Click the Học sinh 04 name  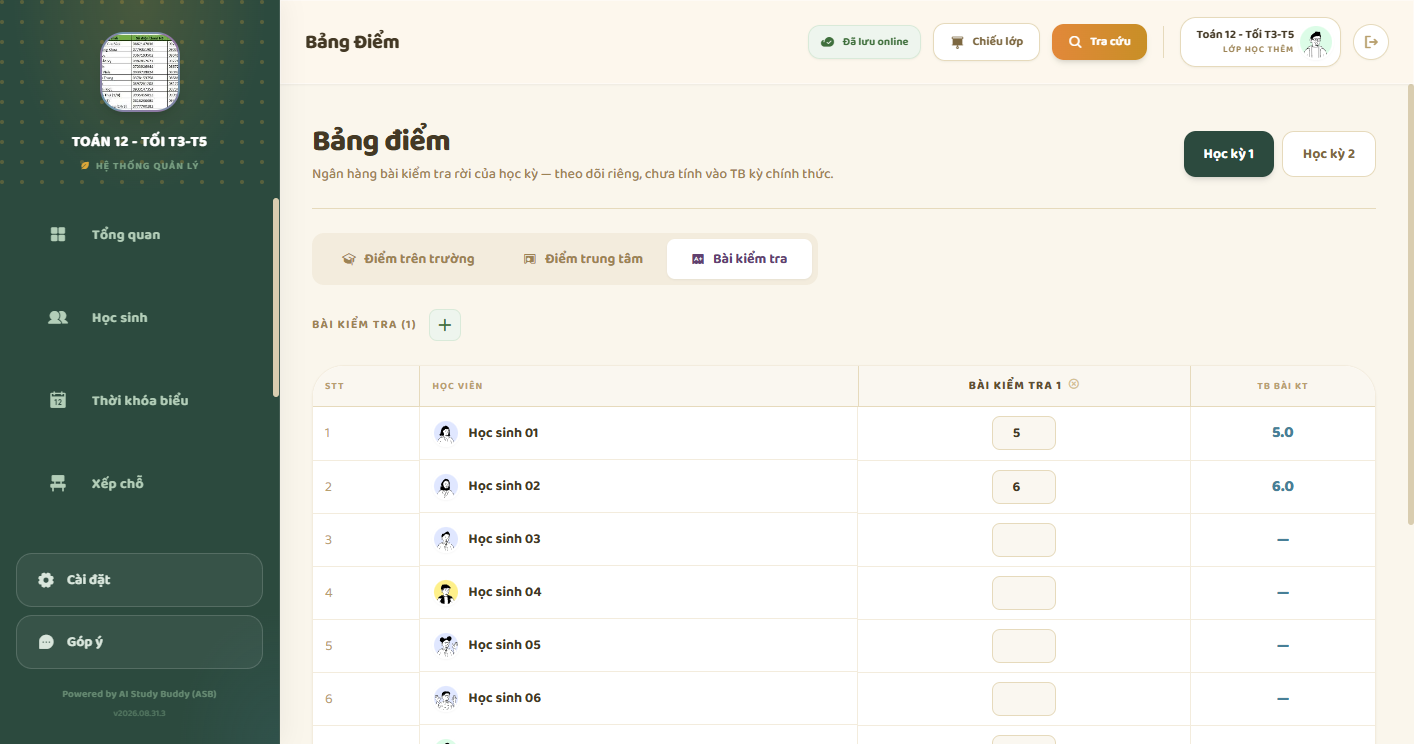pyautogui.click(x=505, y=592)
